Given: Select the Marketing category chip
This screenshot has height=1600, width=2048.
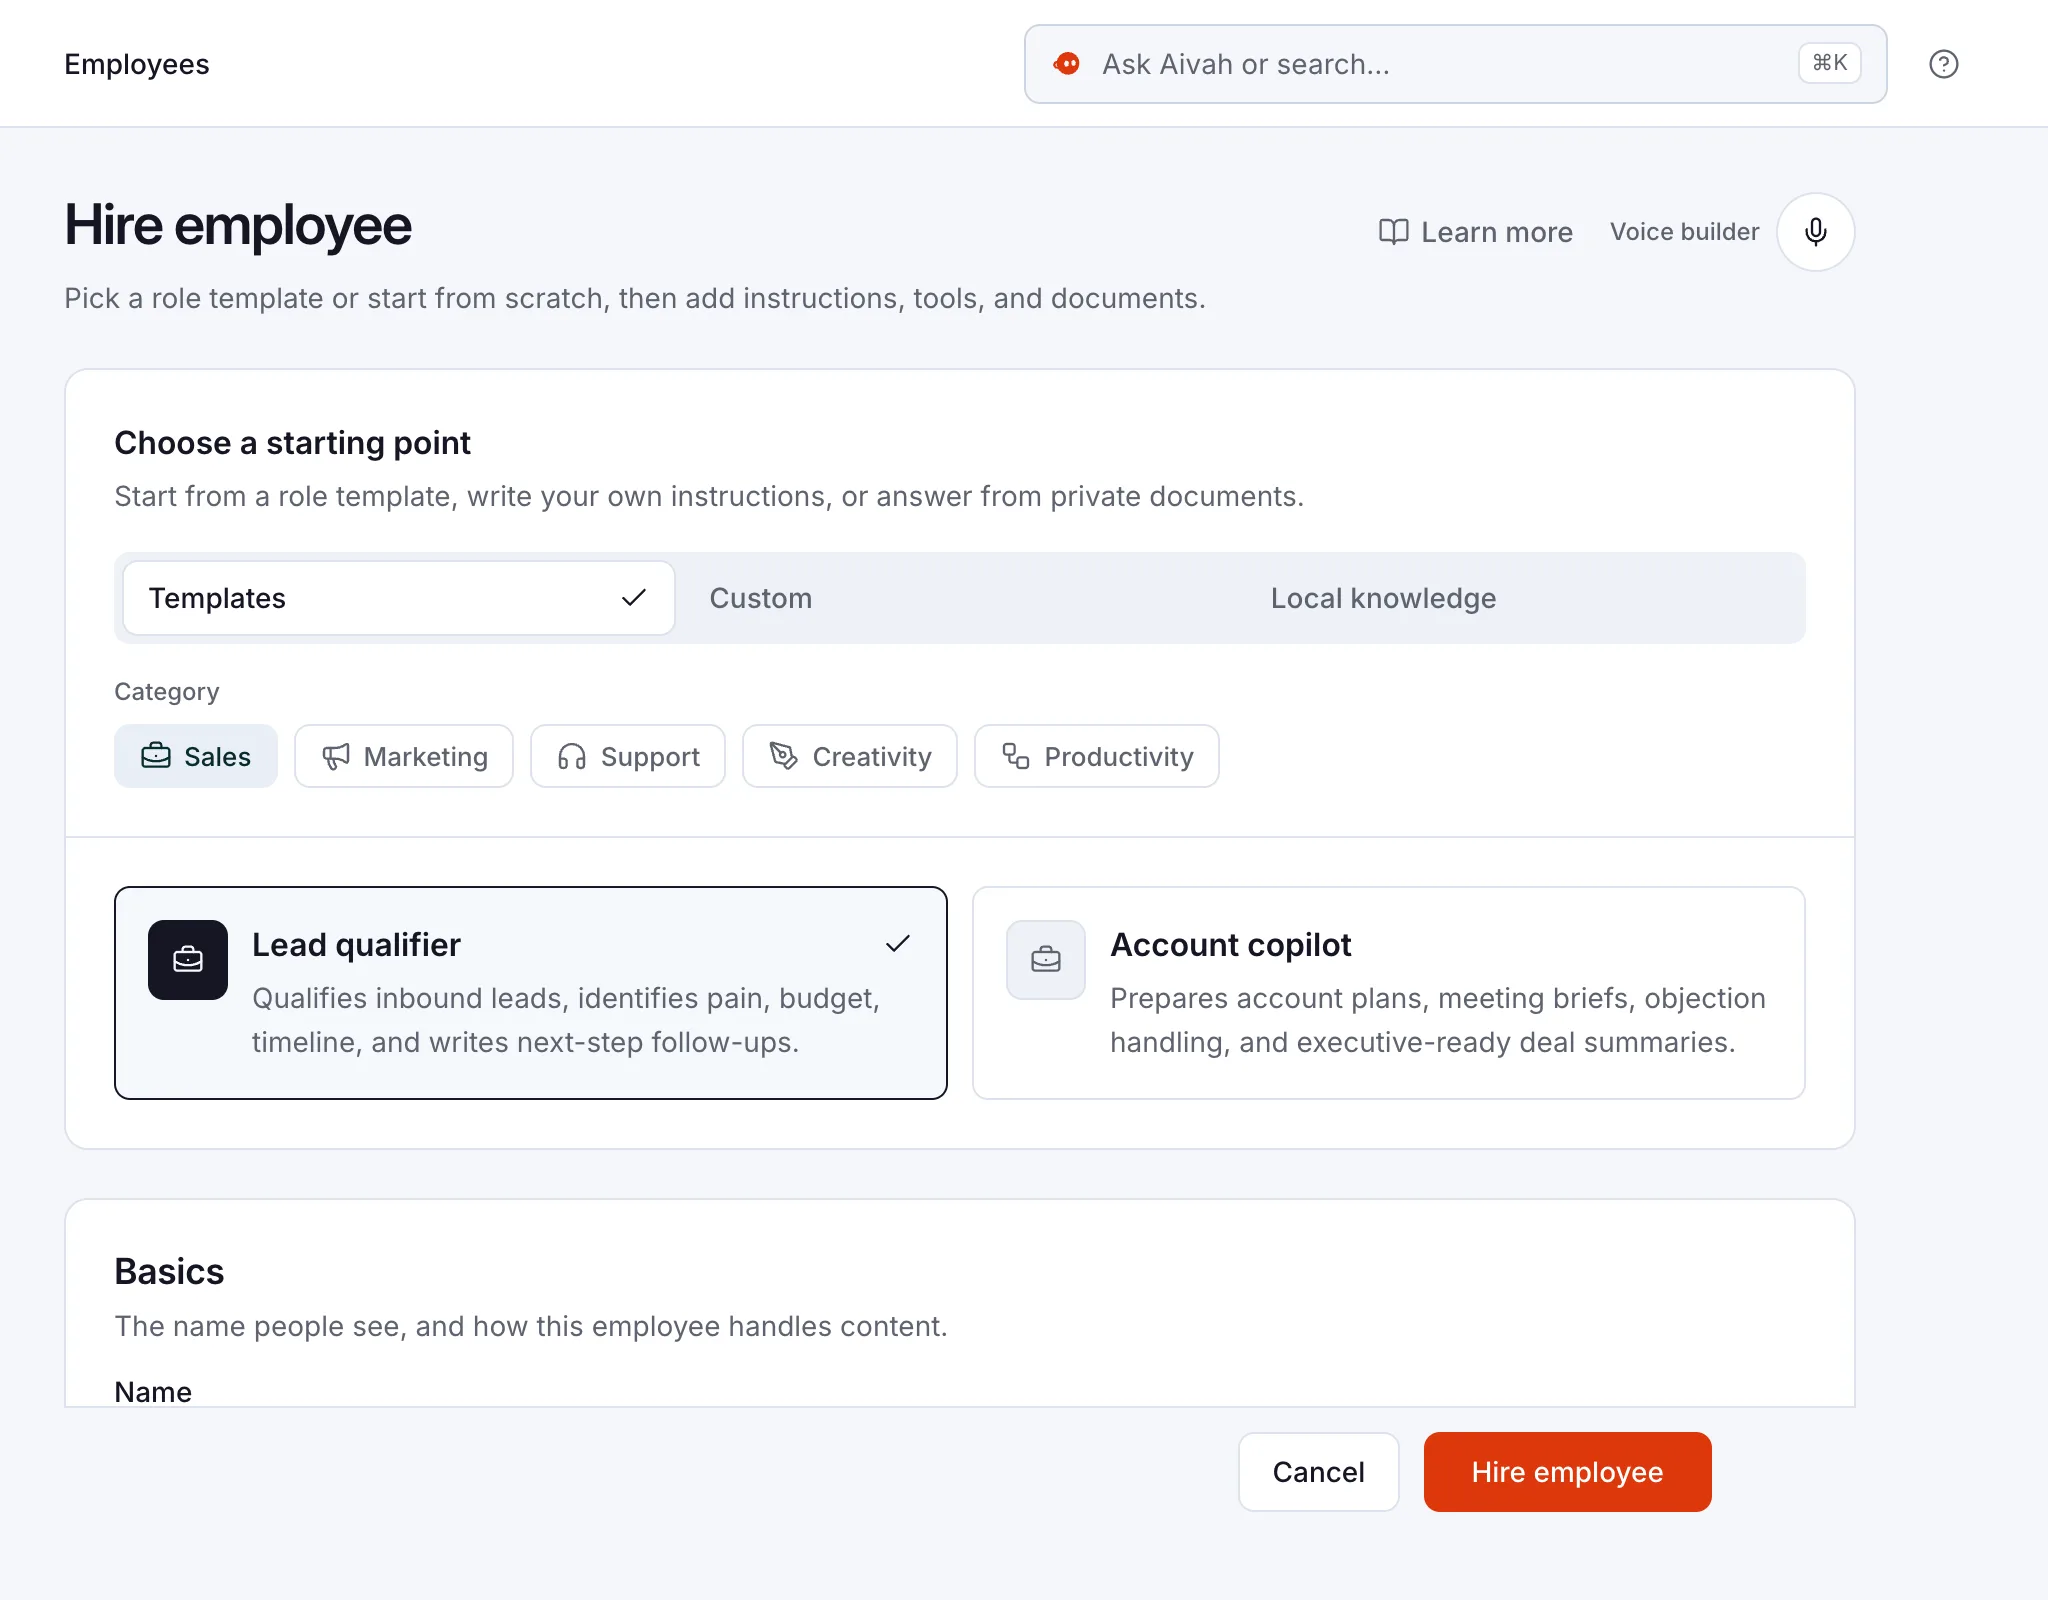Looking at the screenshot, I should pos(404,756).
